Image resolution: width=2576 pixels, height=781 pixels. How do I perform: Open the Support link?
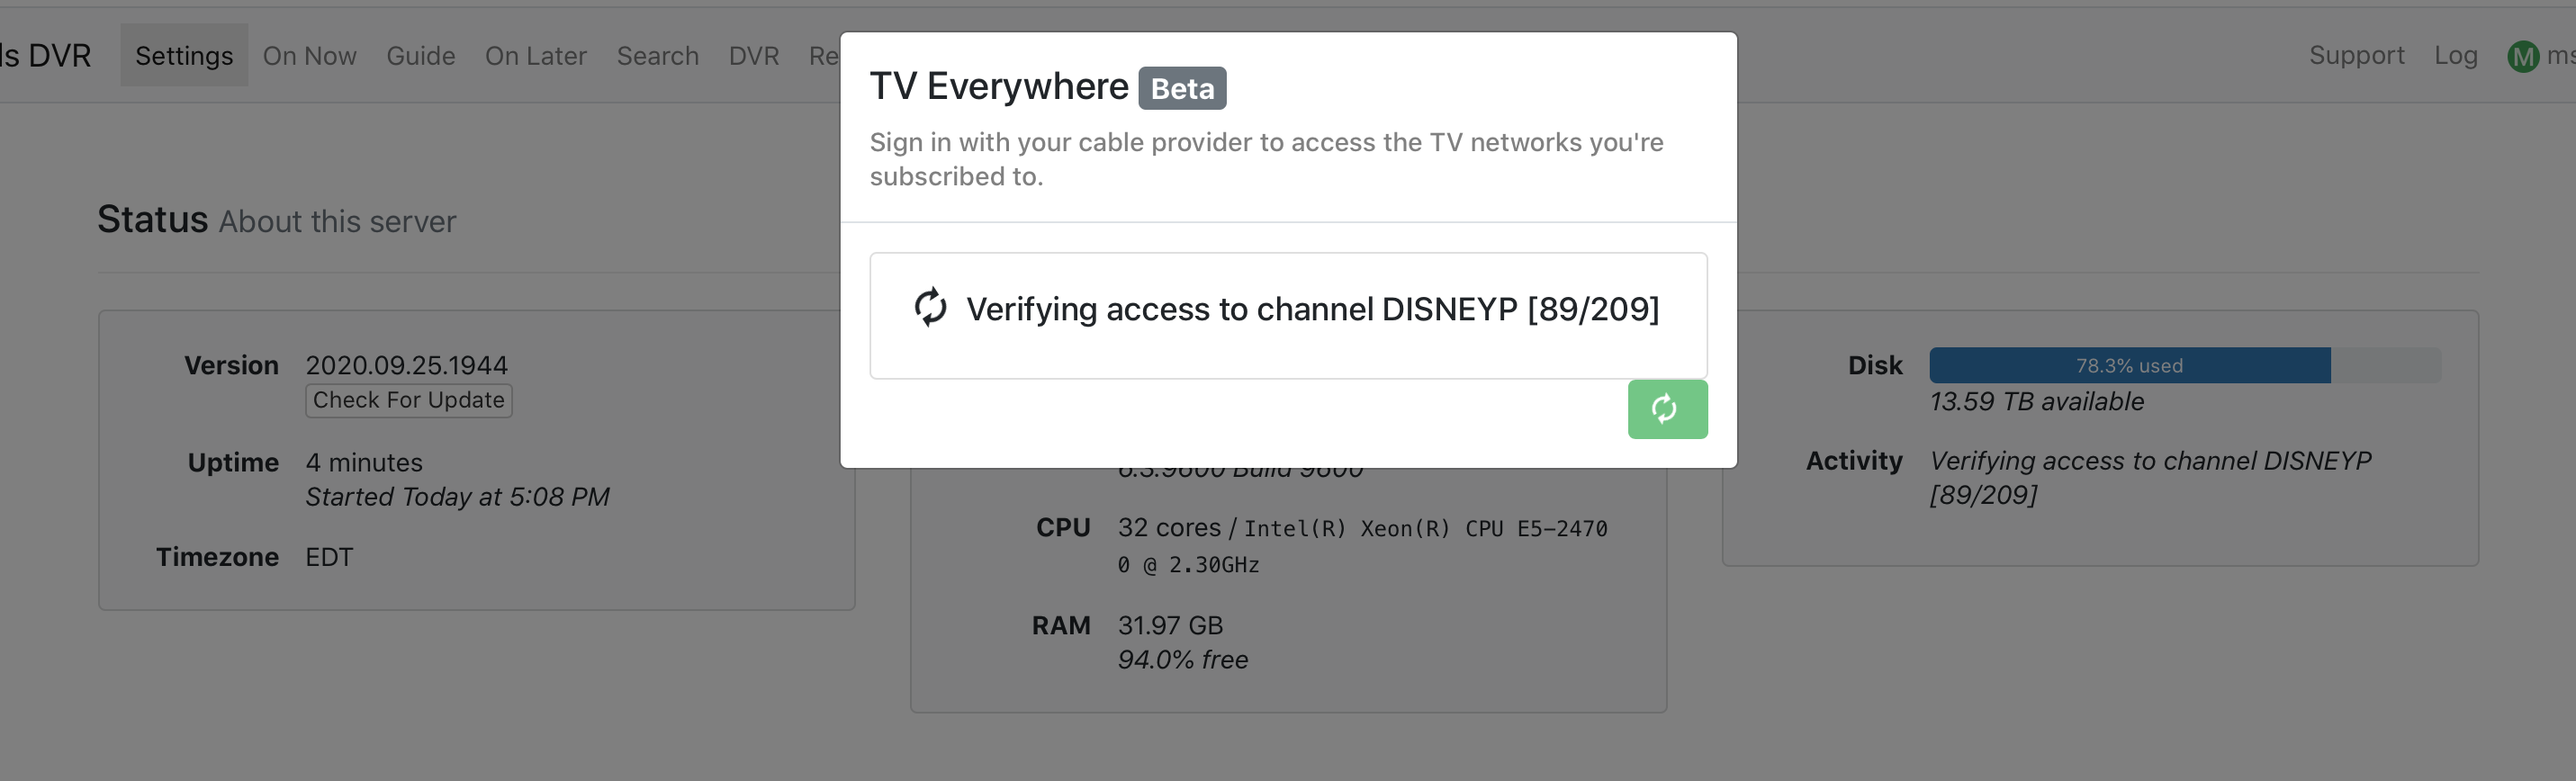click(x=2356, y=56)
